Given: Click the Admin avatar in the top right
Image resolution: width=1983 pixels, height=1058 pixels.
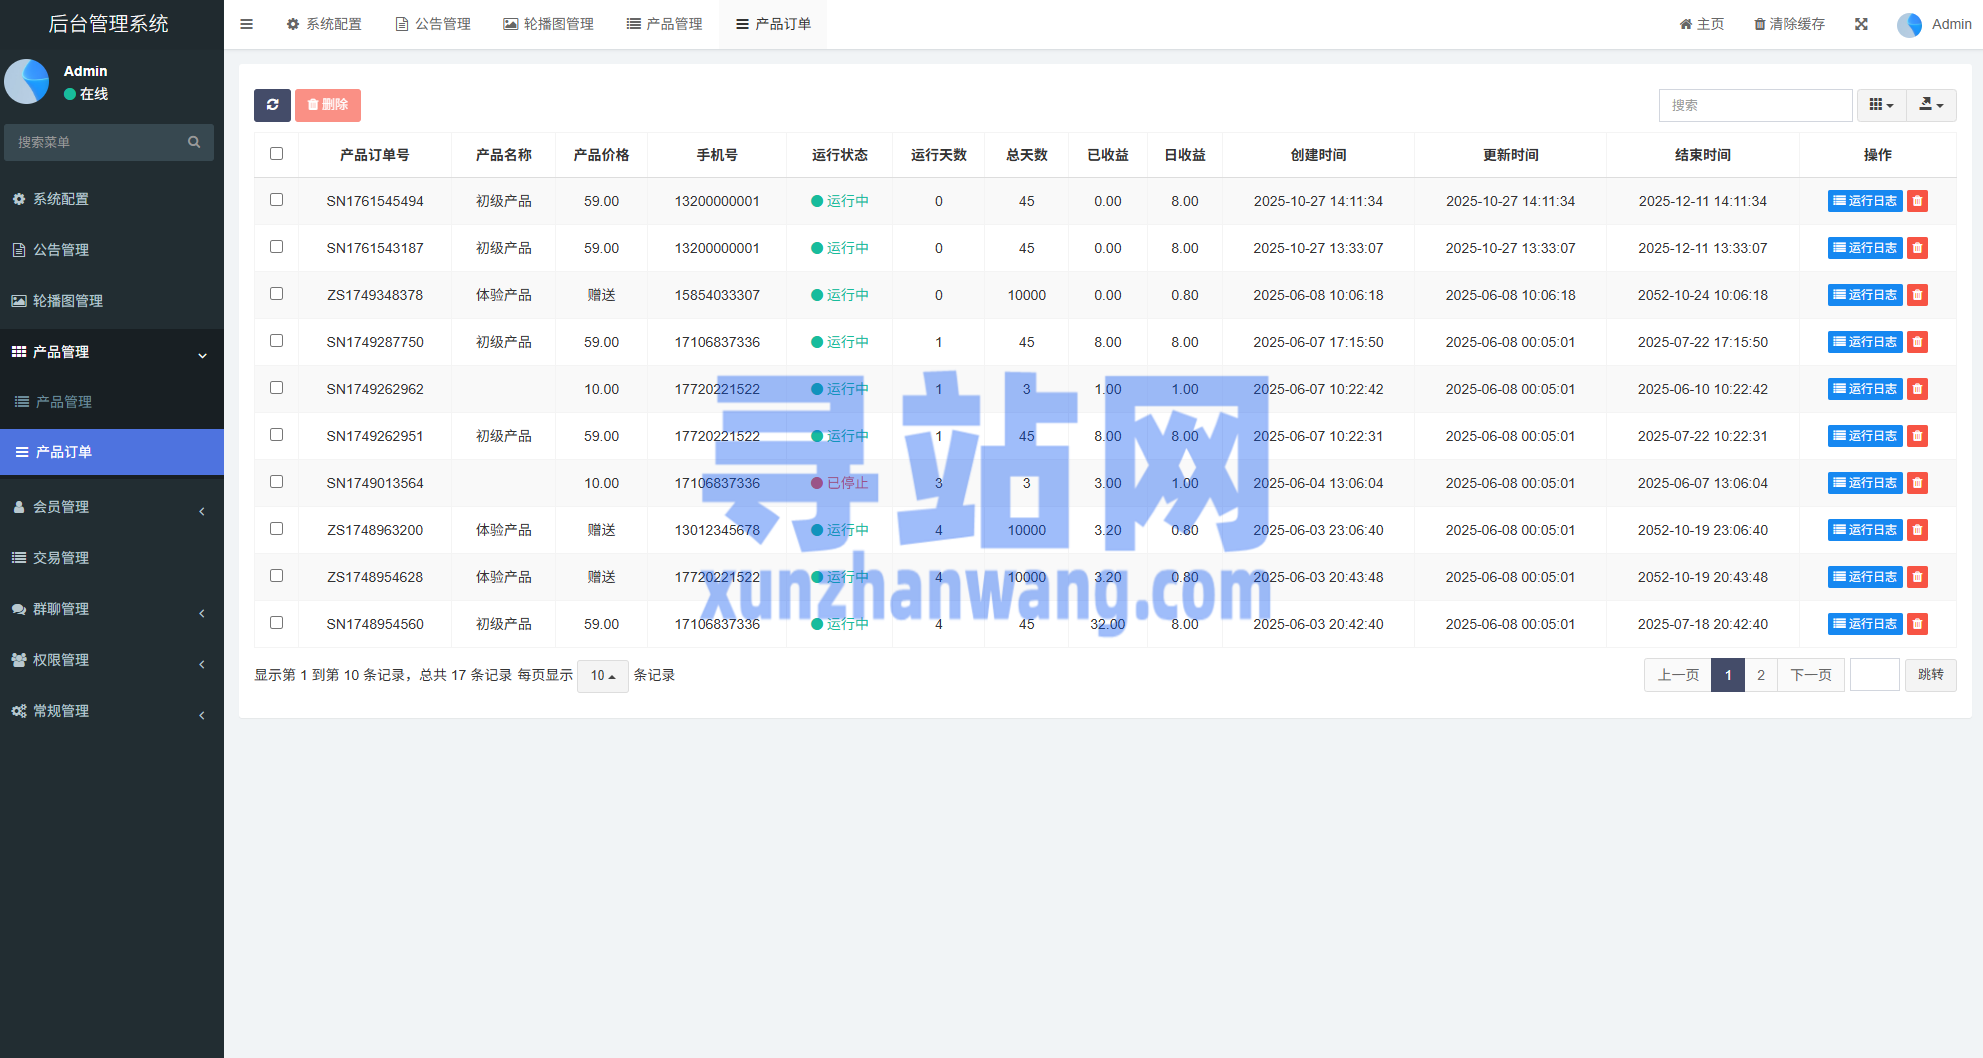Looking at the screenshot, I should pos(1909,24).
